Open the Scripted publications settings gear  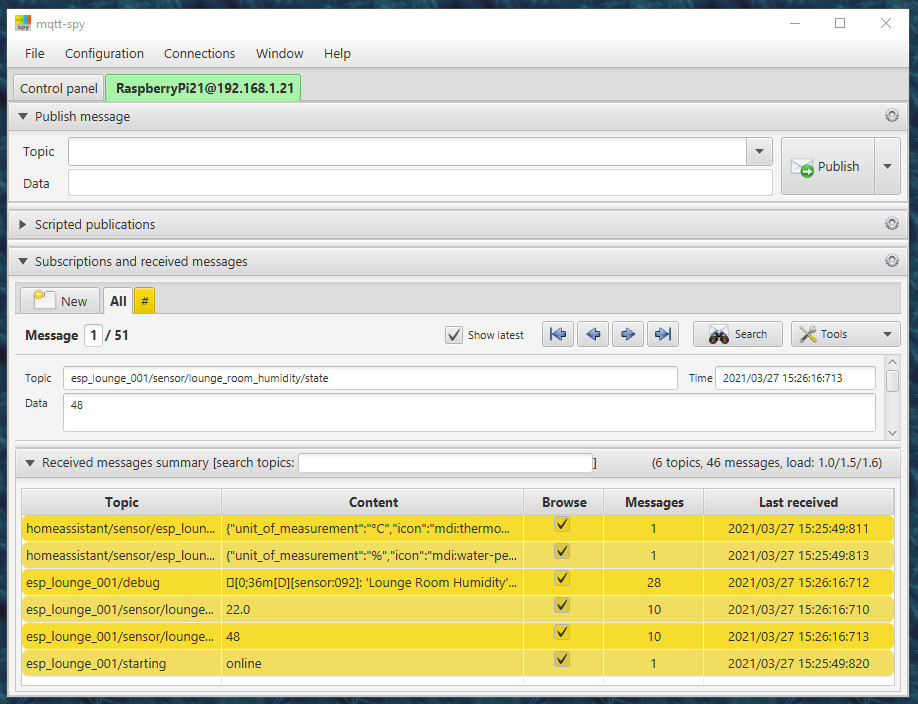891,224
